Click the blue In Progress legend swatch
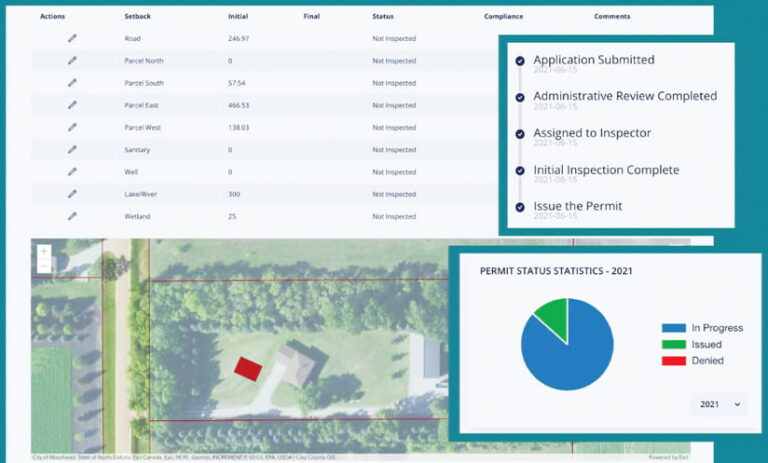The height and width of the screenshot is (463, 768). point(673,328)
